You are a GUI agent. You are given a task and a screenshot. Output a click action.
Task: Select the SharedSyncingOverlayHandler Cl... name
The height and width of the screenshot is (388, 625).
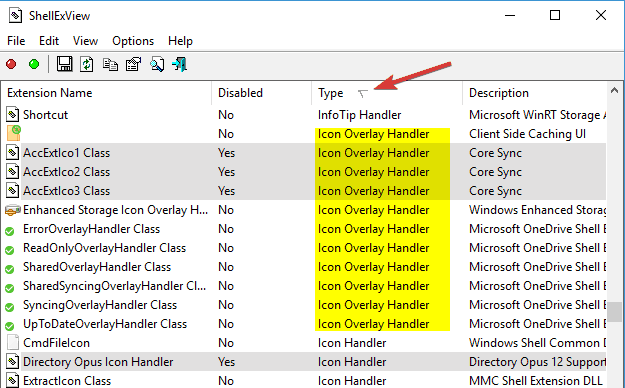[x=115, y=286]
